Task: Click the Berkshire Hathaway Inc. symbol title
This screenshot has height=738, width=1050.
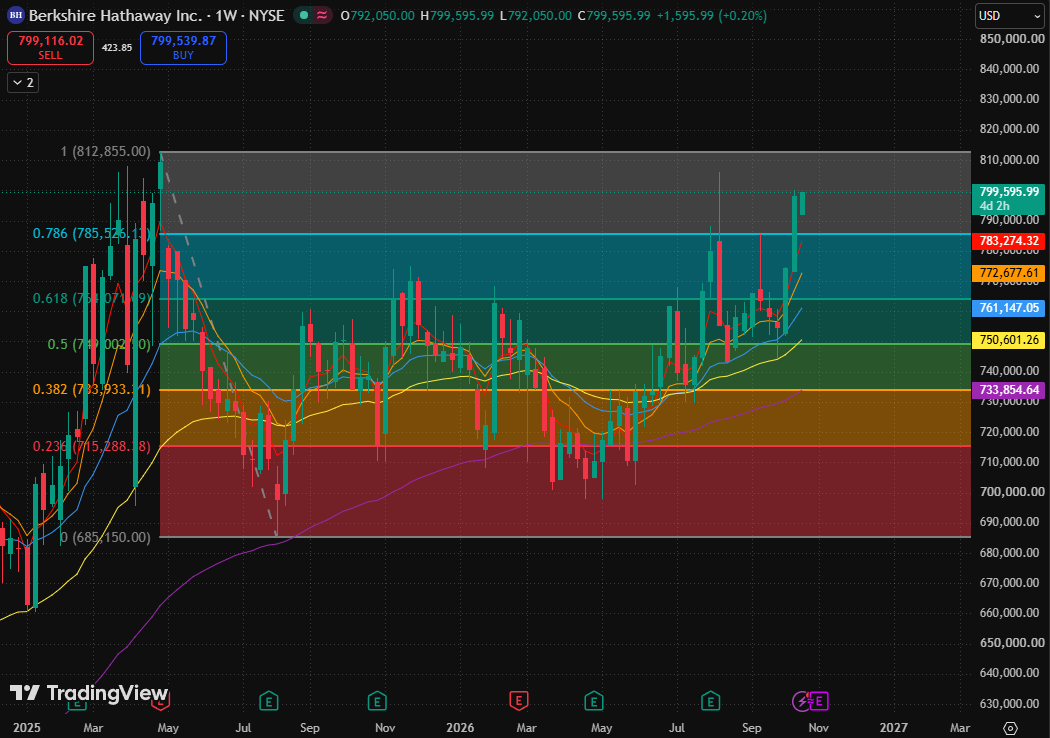Action: click(115, 15)
